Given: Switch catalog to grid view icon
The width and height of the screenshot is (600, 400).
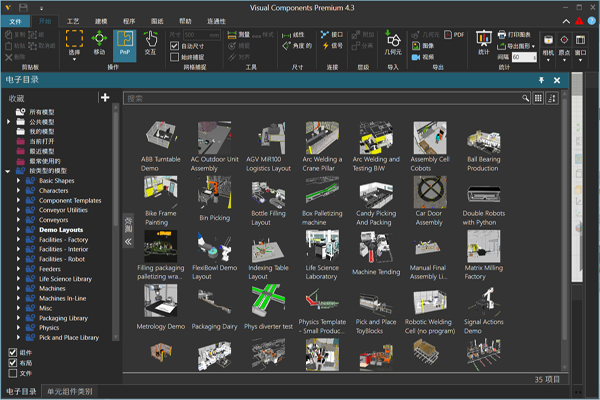Looking at the screenshot, I should 538,98.
